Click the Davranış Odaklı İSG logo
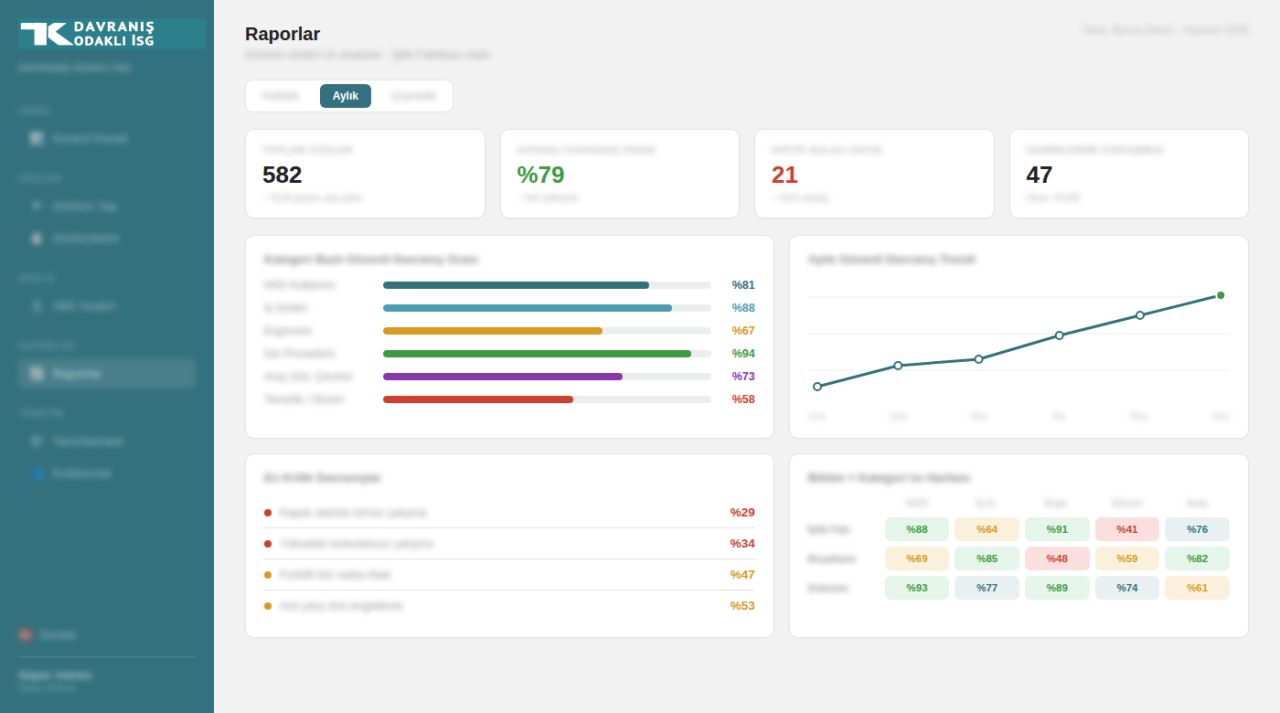 click(x=112, y=34)
